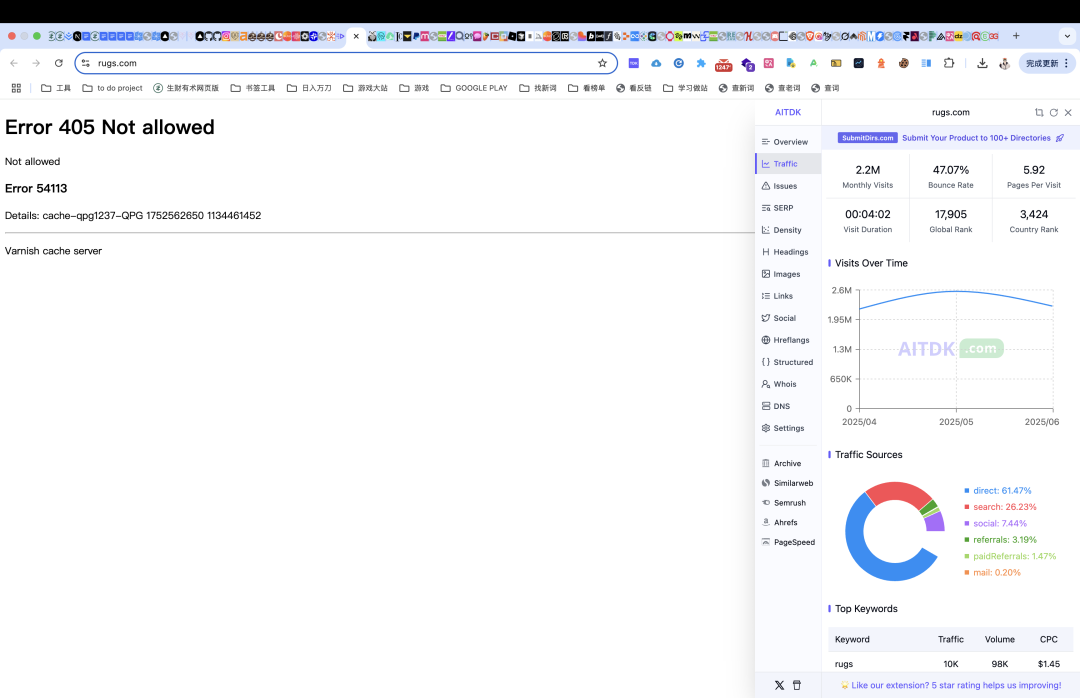Open the 日入万刀 bookmark folder
Screen dimensions: 1080x698
tap(309, 88)
